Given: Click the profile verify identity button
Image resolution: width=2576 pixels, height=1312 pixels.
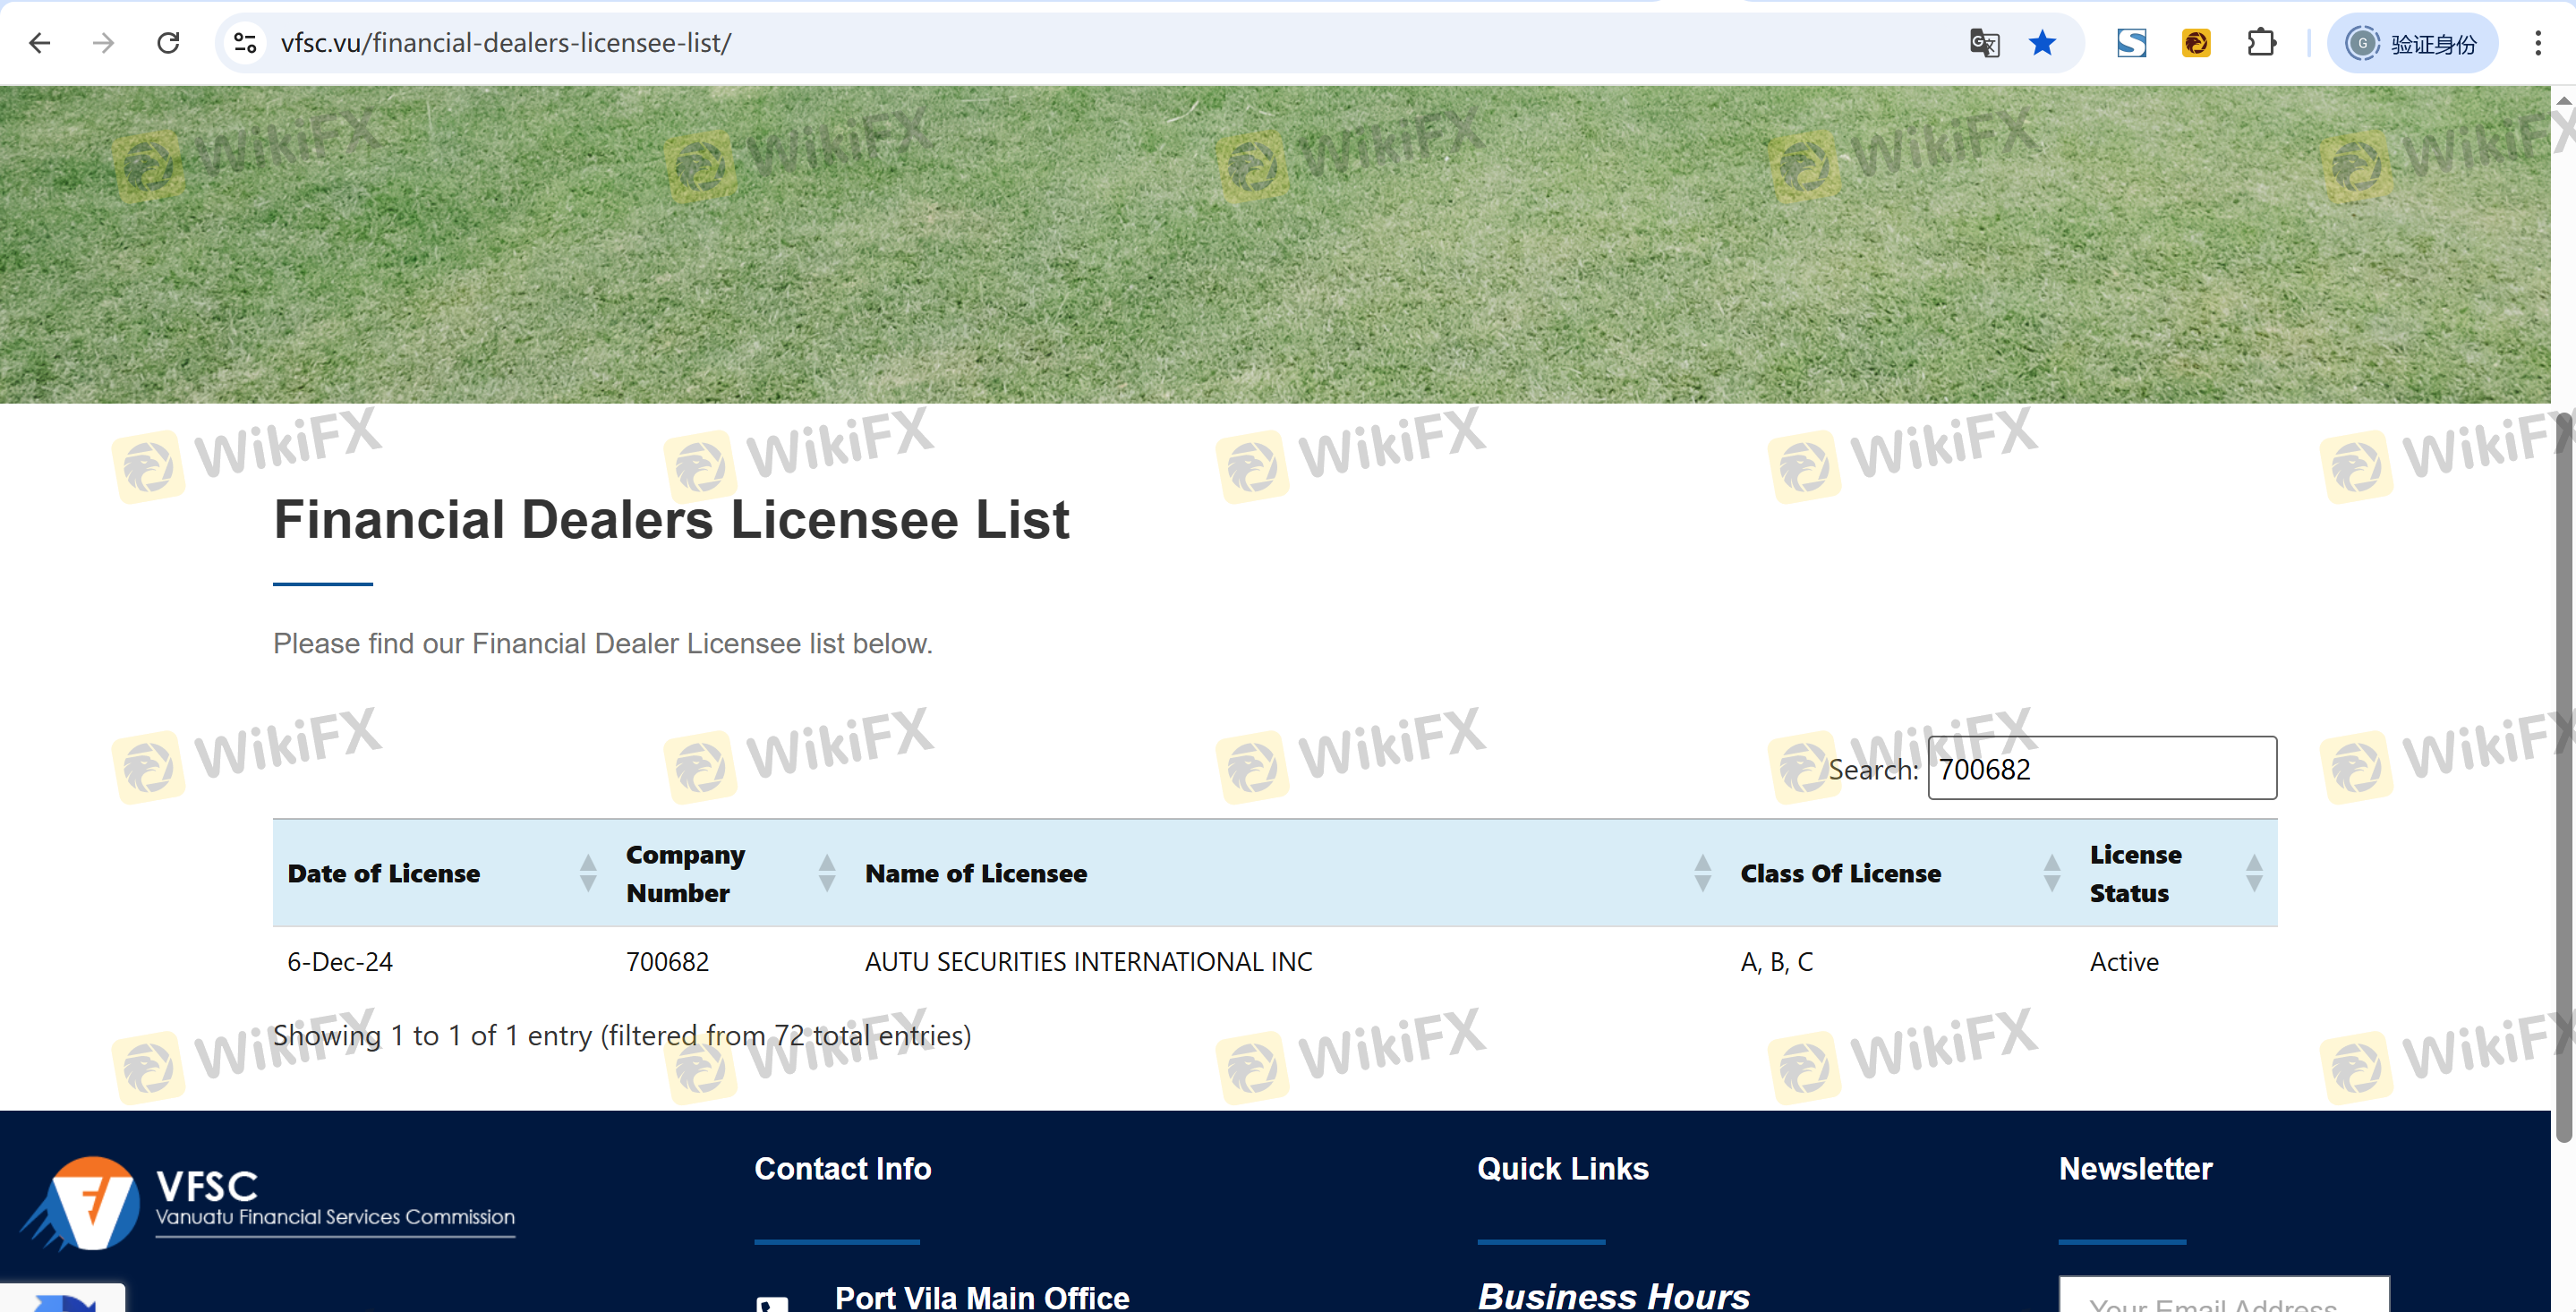Looking at the screenshot, I should click(2412, 43).
